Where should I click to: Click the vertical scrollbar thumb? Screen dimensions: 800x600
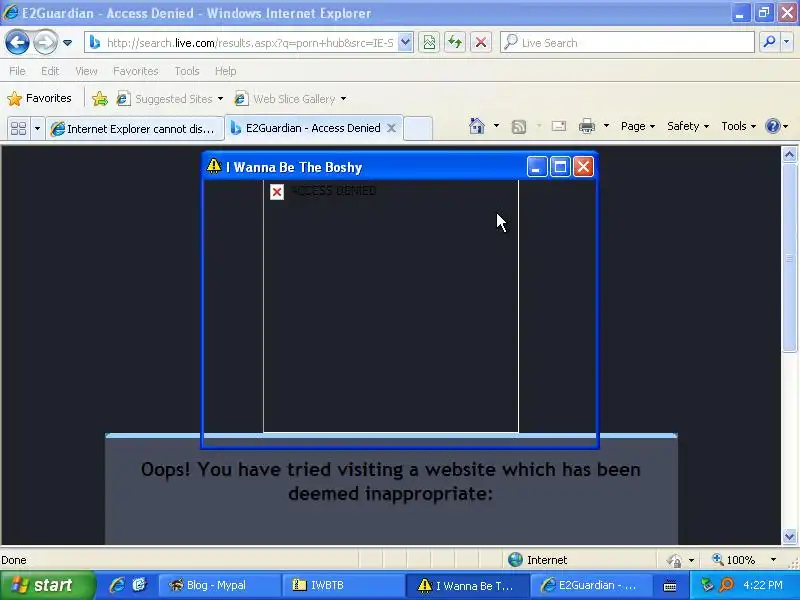pos(789,257)
